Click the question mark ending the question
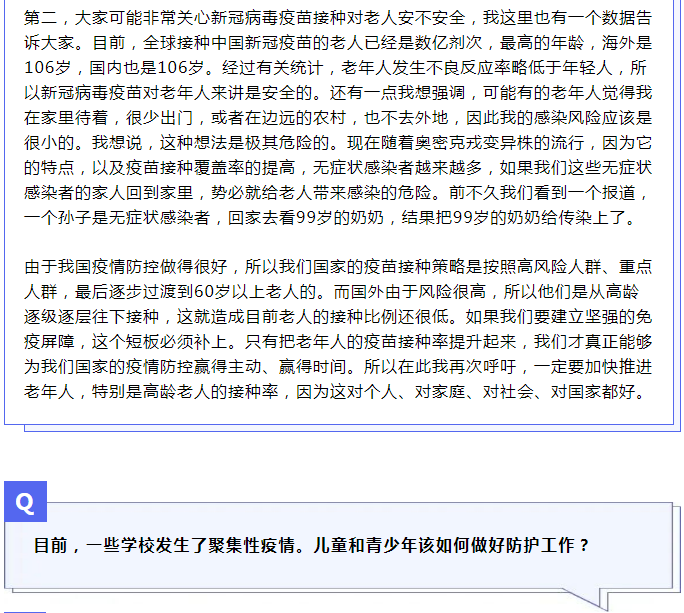684x613 pixels. pos(584,545)
